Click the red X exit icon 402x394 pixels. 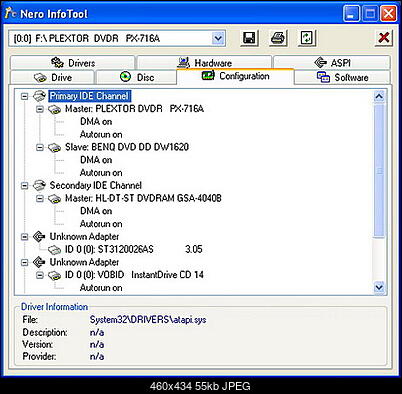[384, 38]
